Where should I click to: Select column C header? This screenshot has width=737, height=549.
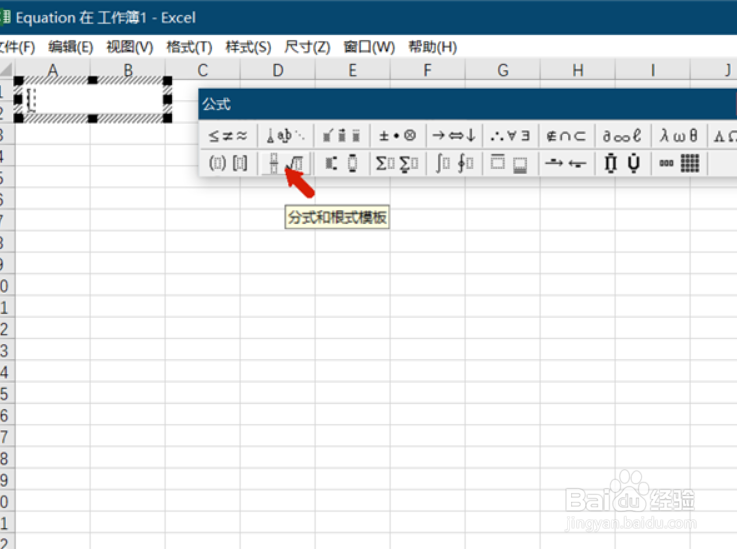[x=203, y=70]
